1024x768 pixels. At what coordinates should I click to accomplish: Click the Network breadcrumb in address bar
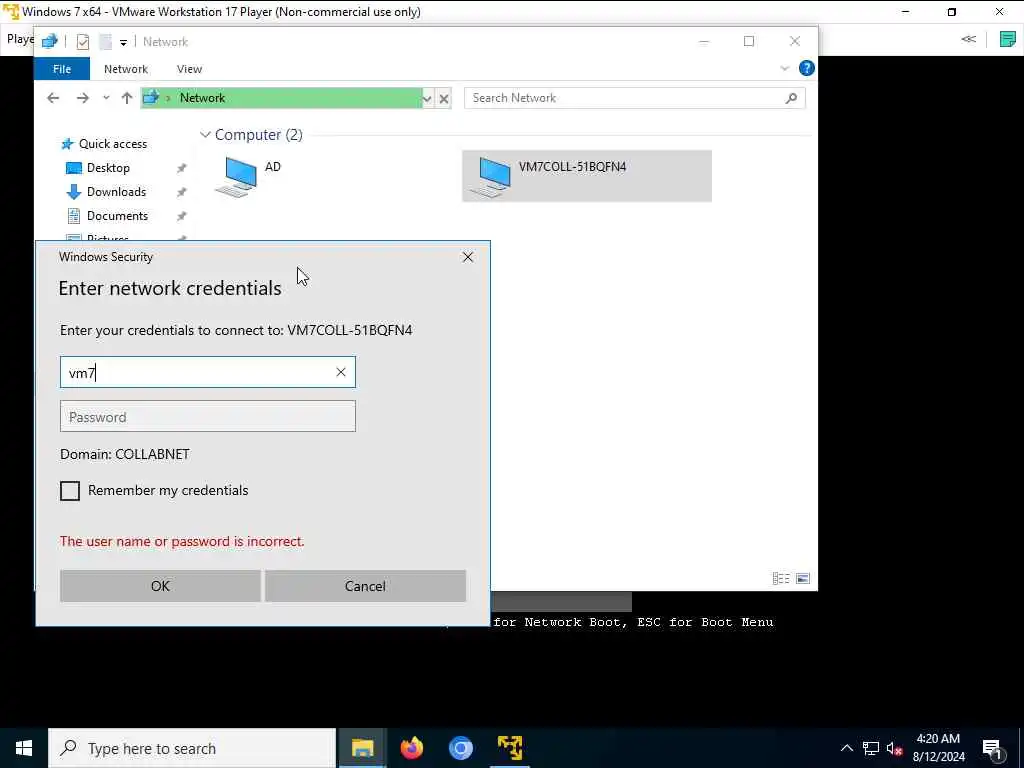[202, 98]
